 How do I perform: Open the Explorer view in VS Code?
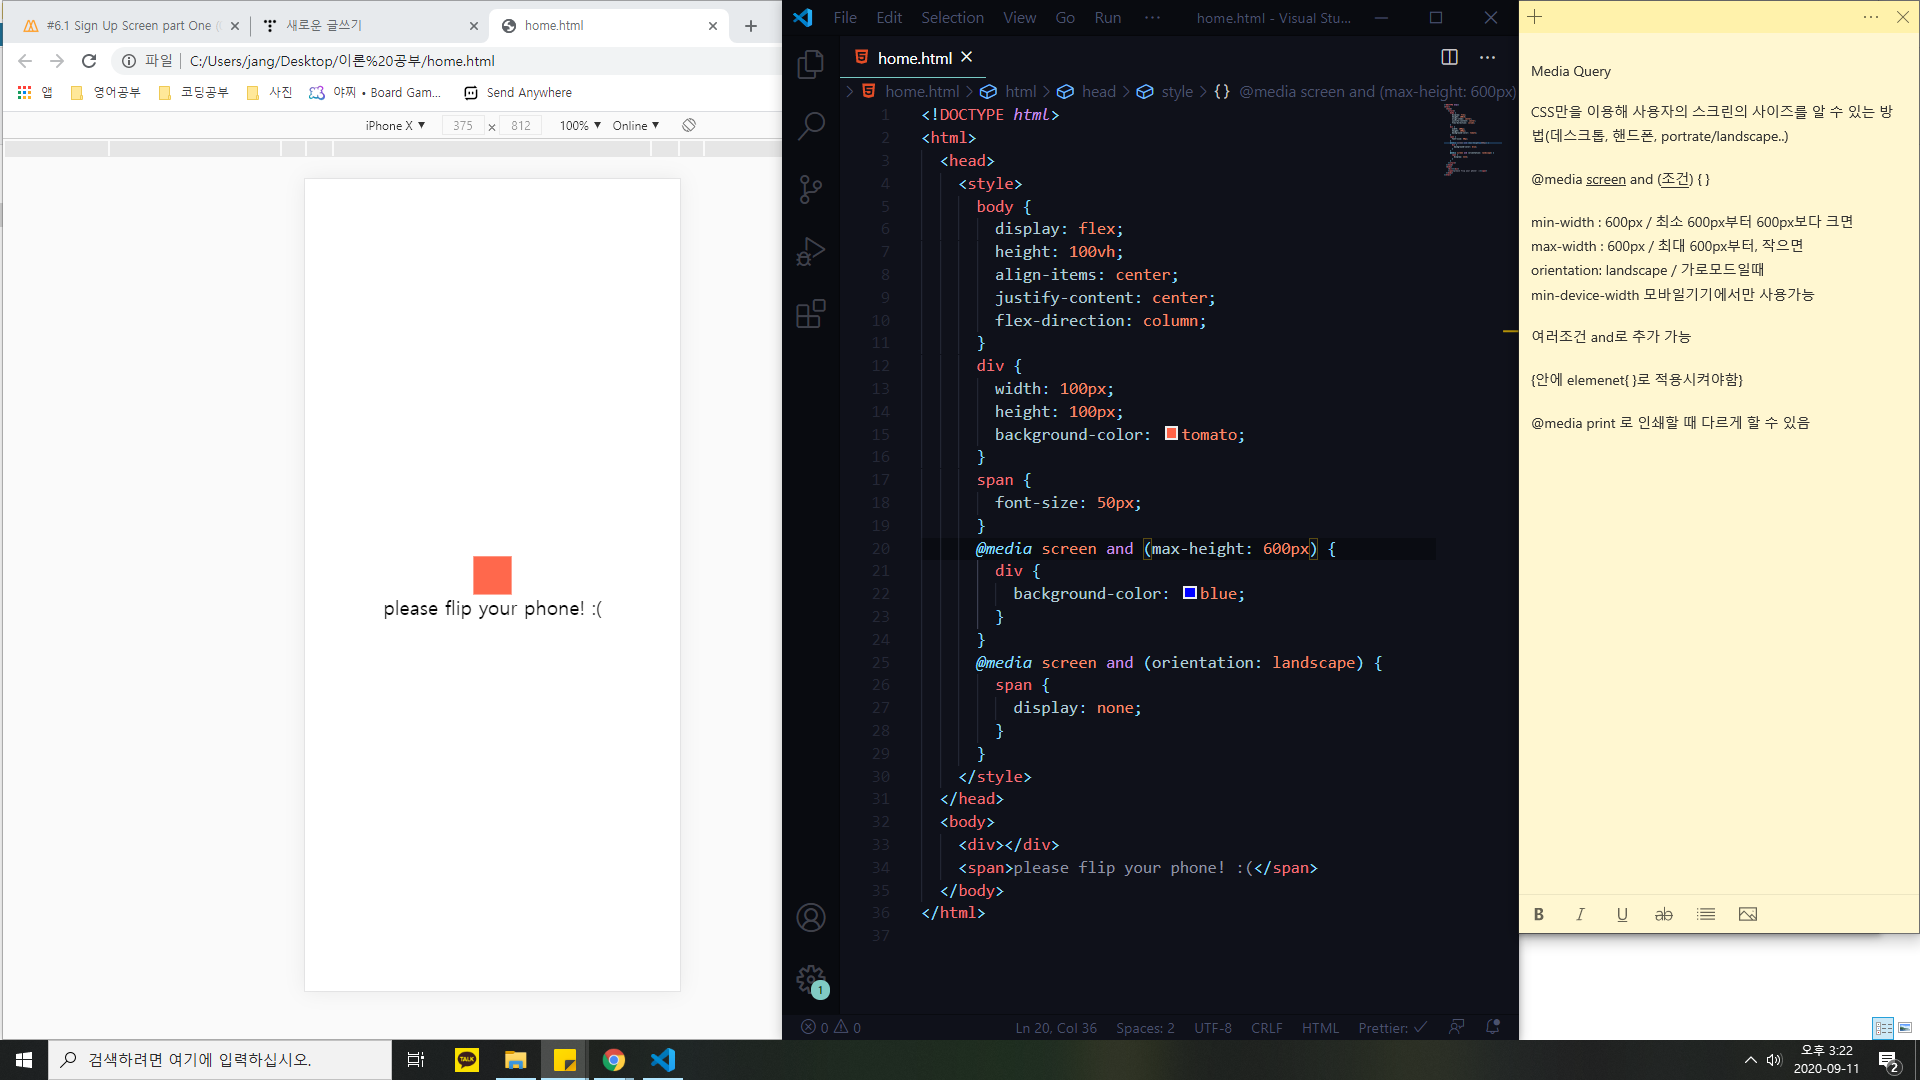811,66
